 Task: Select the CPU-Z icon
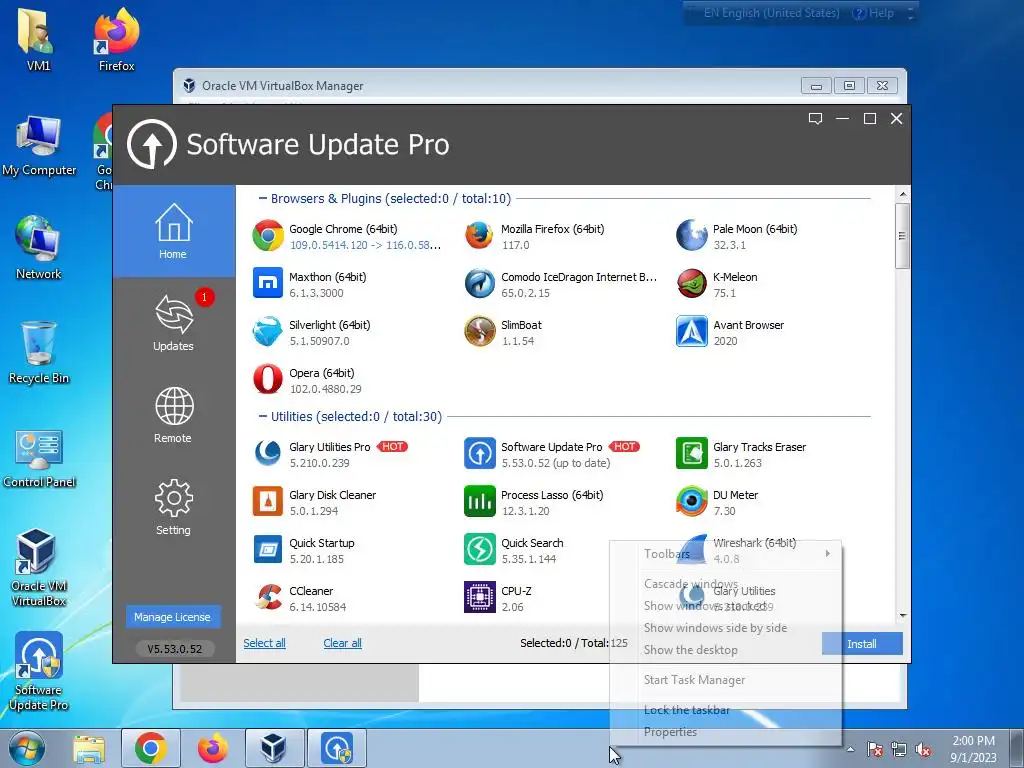tap(479, 597)
